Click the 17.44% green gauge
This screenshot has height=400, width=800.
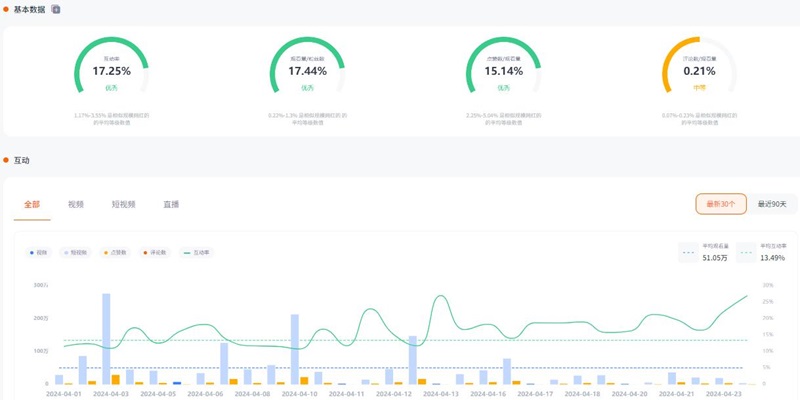point(308,72)
